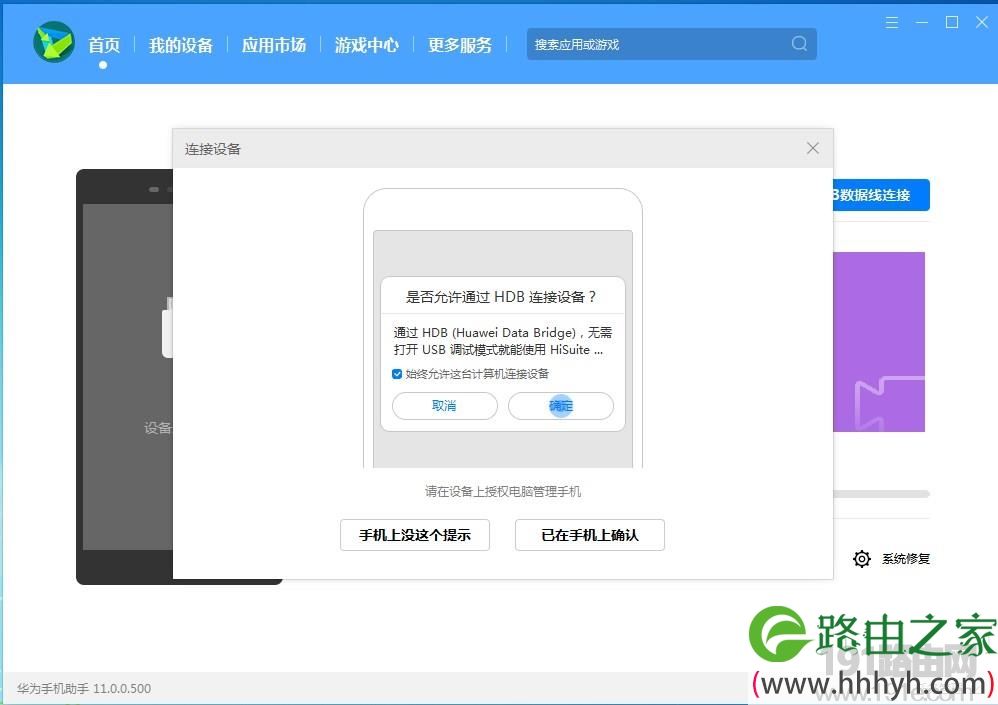Image resolution: width=998 pixels, height=705 pixels.
Task: Toggle 始终允许这台计算机连接设备 checkbox
Action: coord(397,374)
